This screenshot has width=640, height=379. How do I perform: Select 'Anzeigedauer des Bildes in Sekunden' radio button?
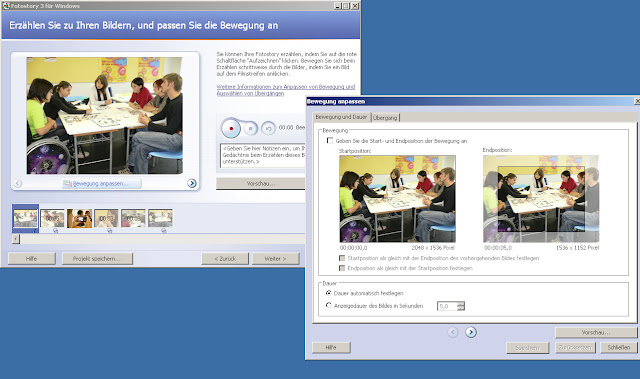pos(329,305)
